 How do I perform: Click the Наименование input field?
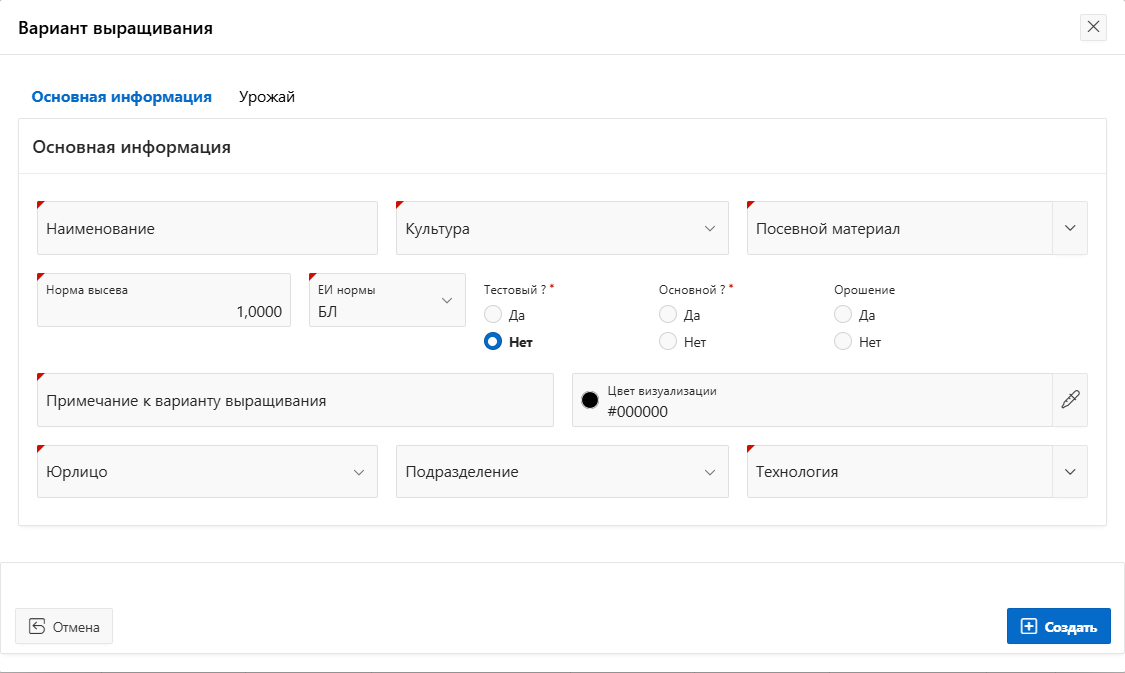[207, 228]
